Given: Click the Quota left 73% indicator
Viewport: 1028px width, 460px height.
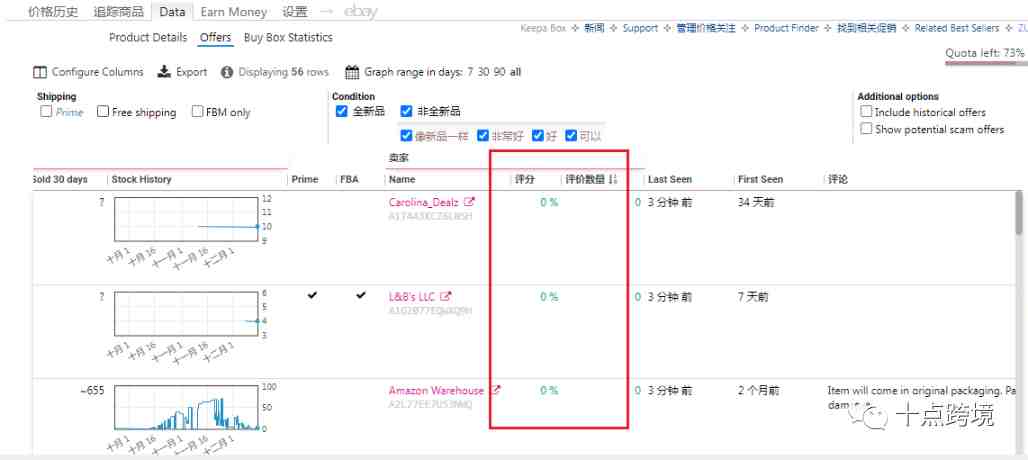Looking at the screenshot, I should click(984, 52).
